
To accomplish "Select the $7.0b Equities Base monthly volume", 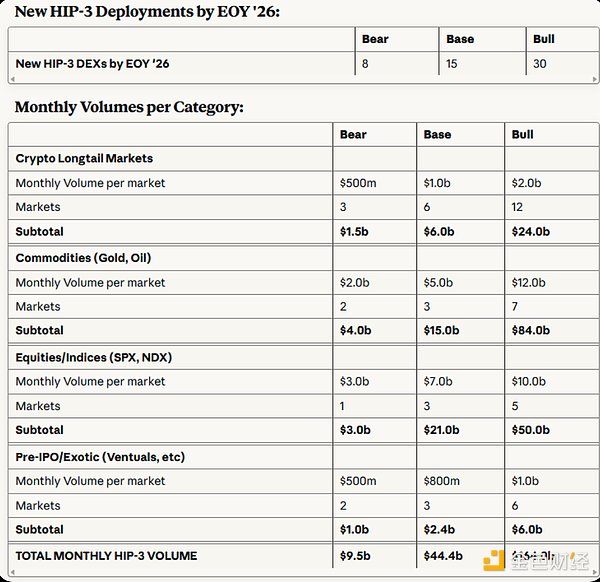I will point(440,382).
